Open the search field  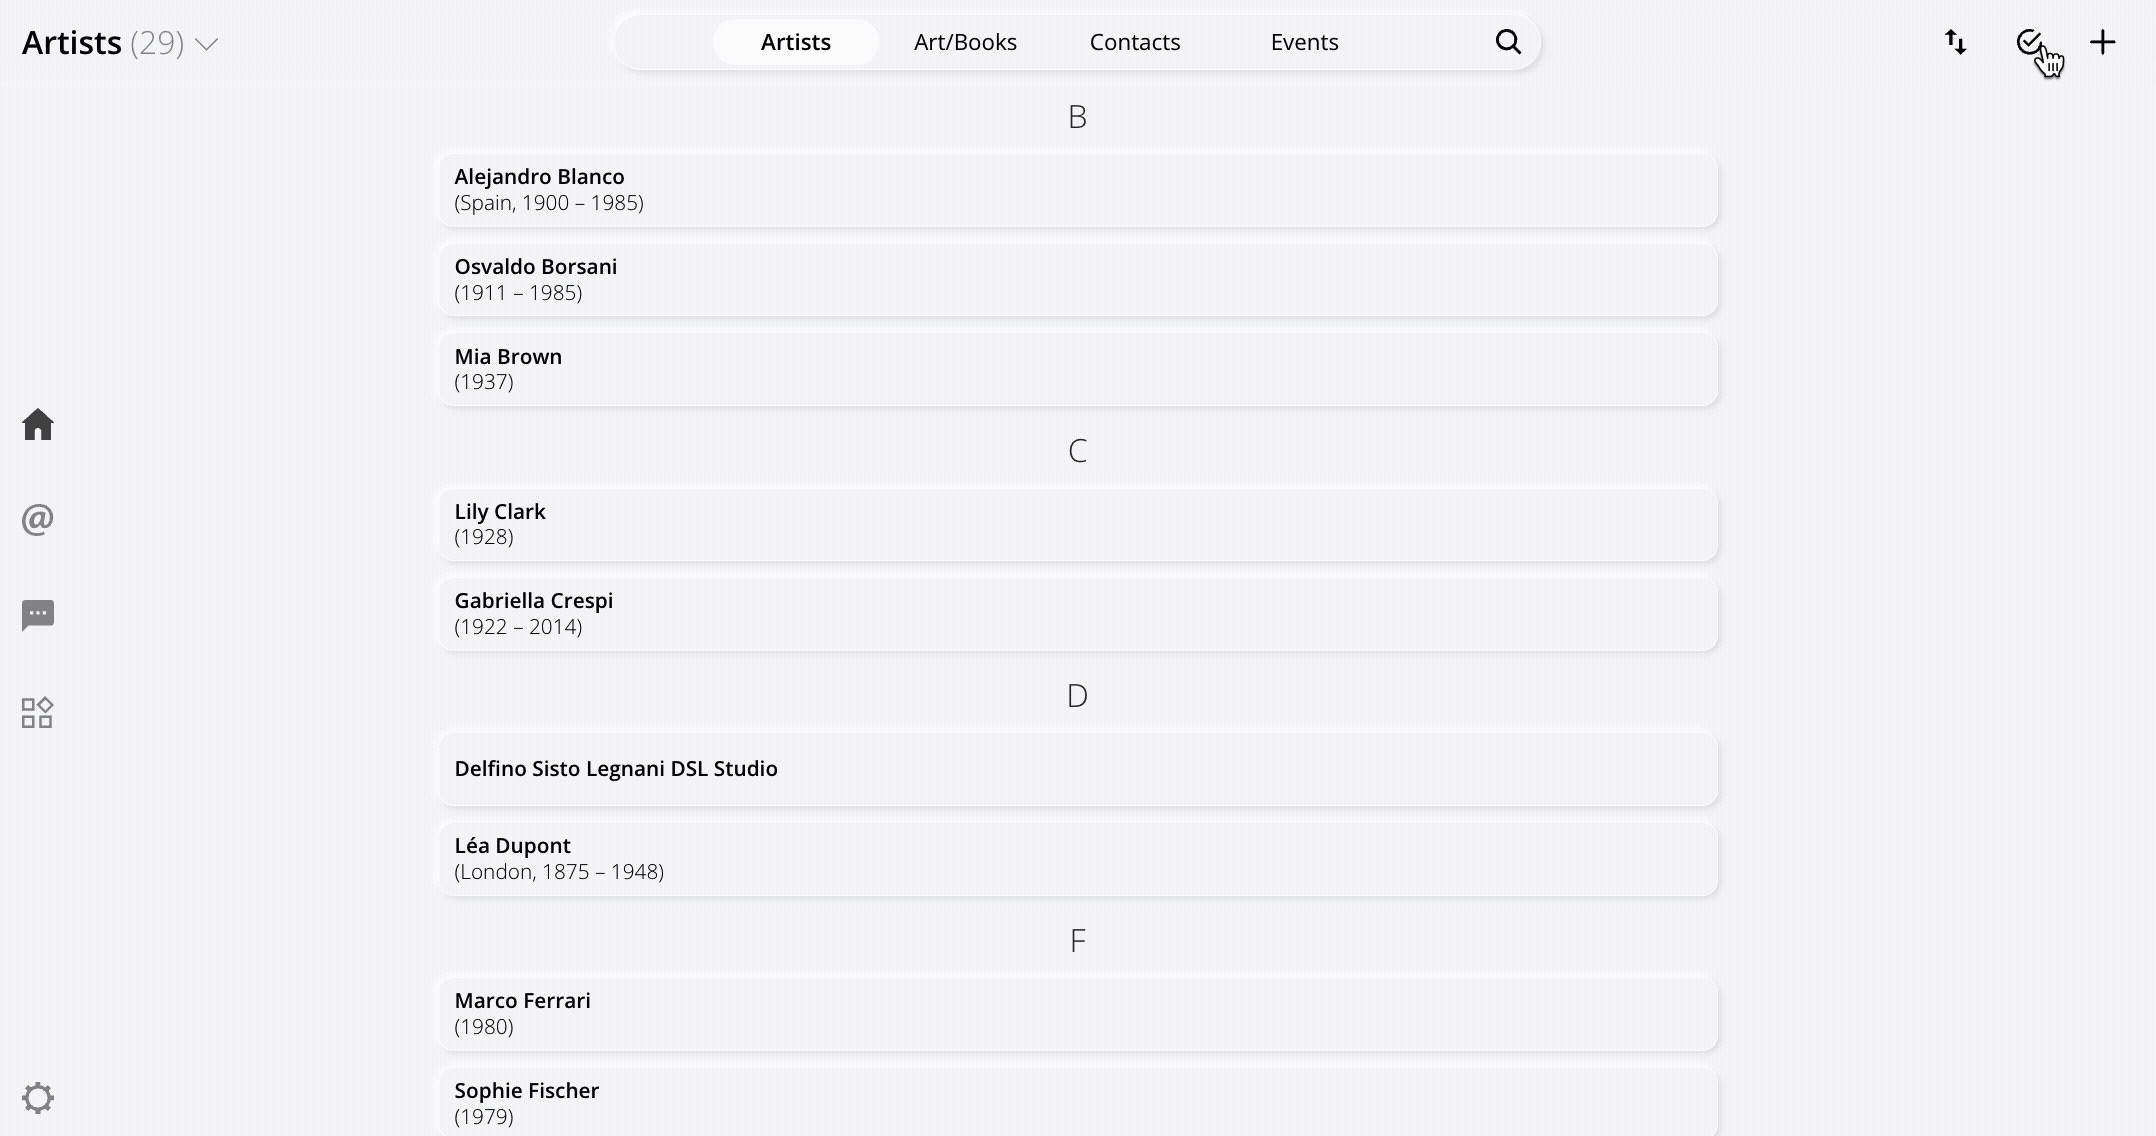1508,42
